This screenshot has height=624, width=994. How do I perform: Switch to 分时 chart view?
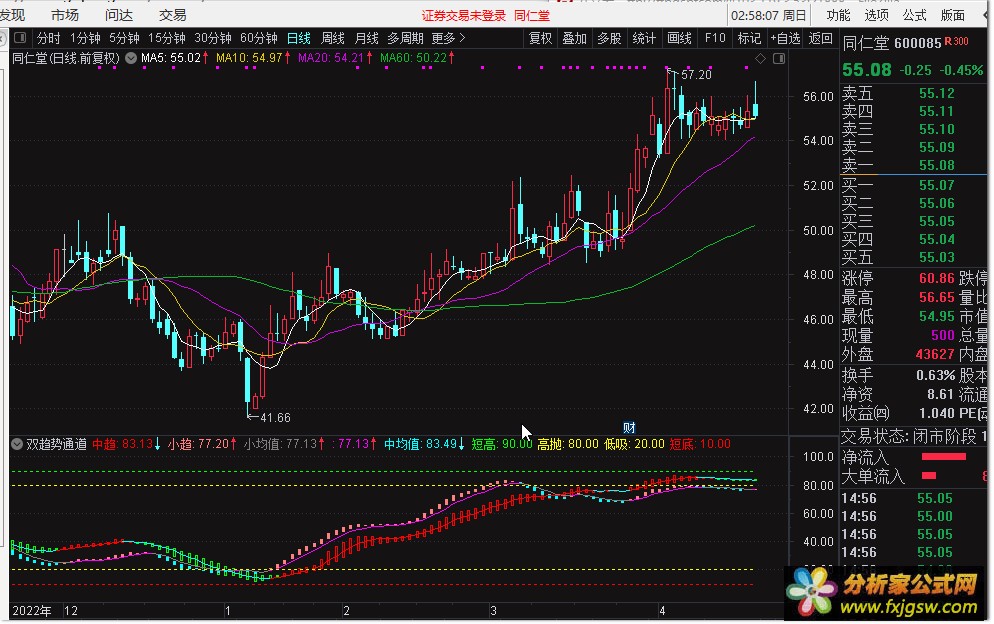[48, 38]
